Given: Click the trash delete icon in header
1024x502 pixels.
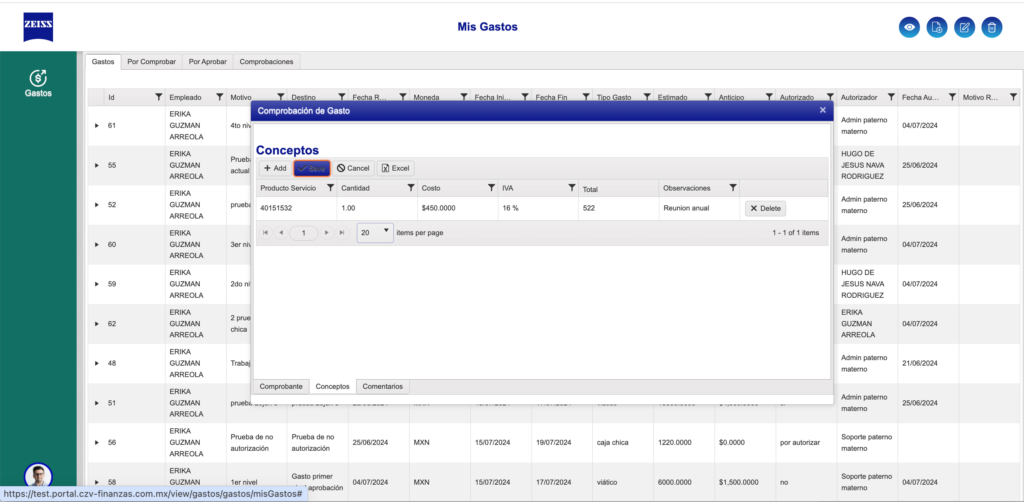Looking at the screenshot, I should tap(991, 27).
